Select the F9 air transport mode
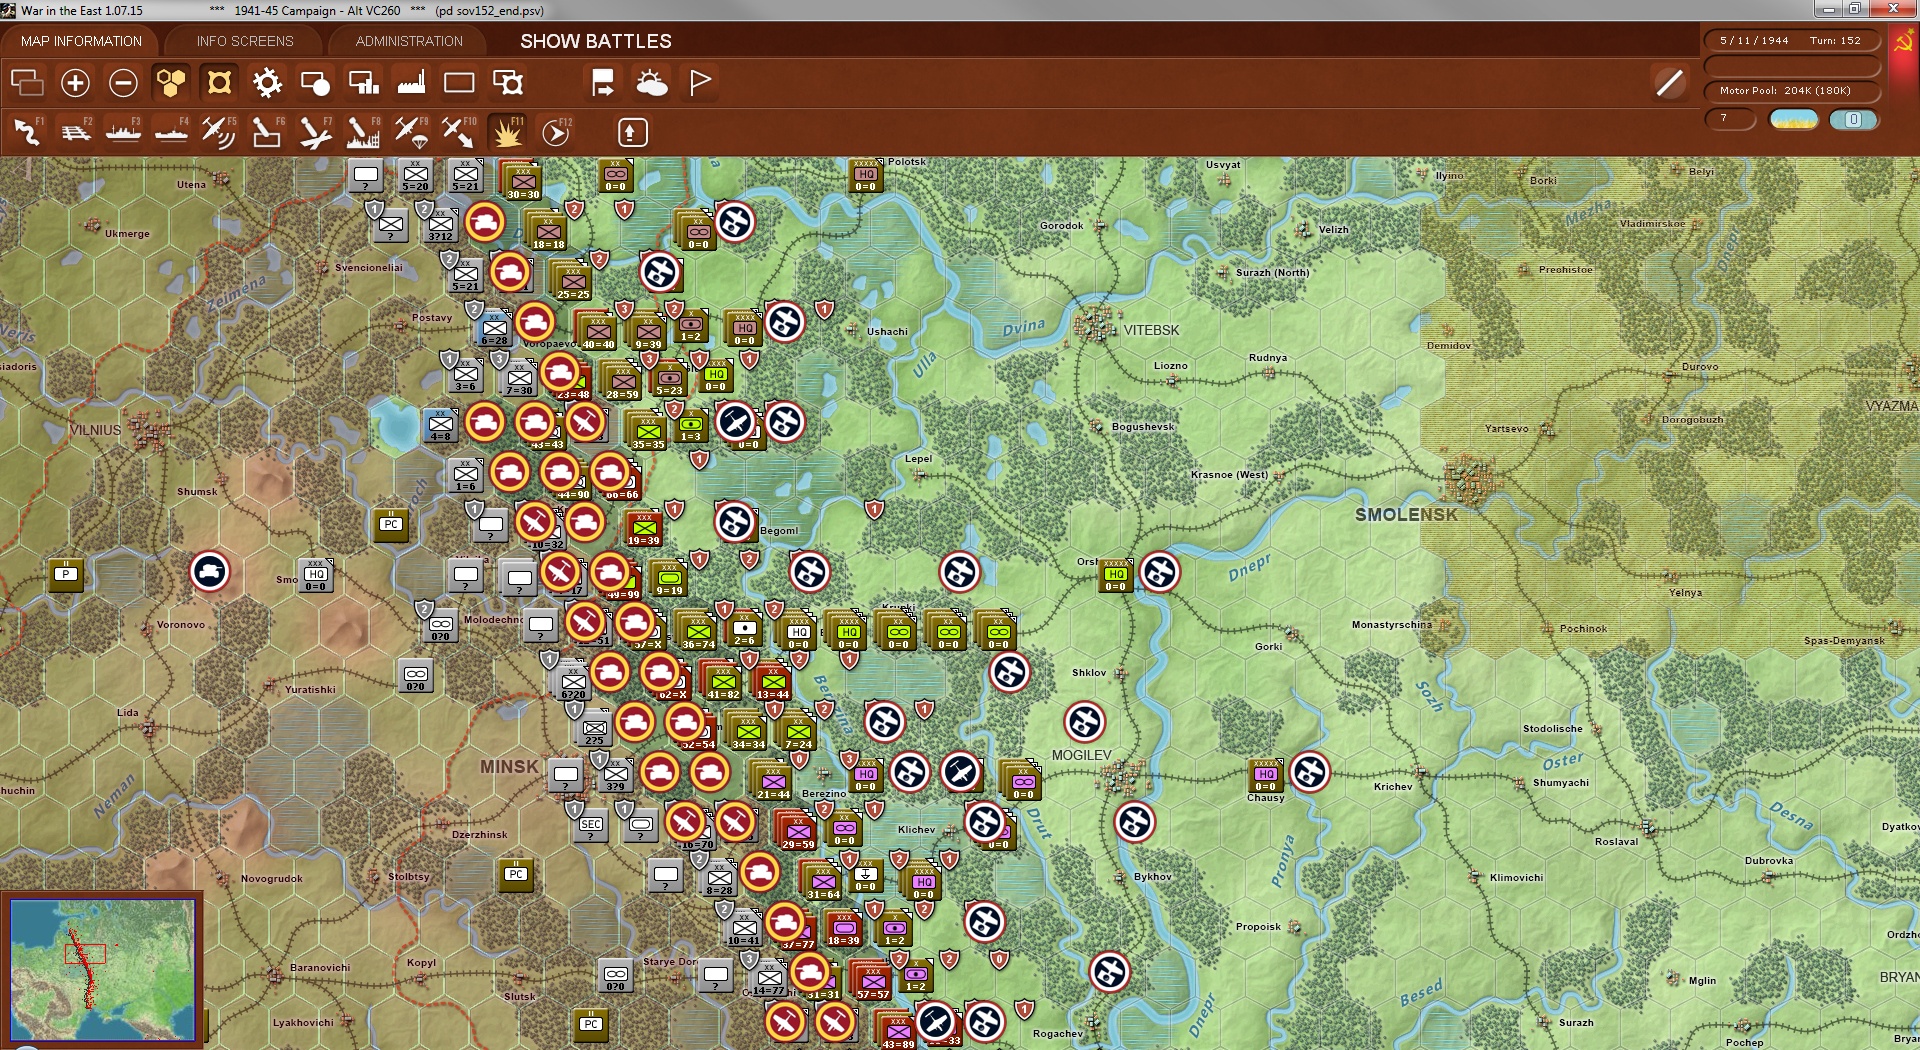This screenshot has width=1920, height=1050. tap(411, 132)
